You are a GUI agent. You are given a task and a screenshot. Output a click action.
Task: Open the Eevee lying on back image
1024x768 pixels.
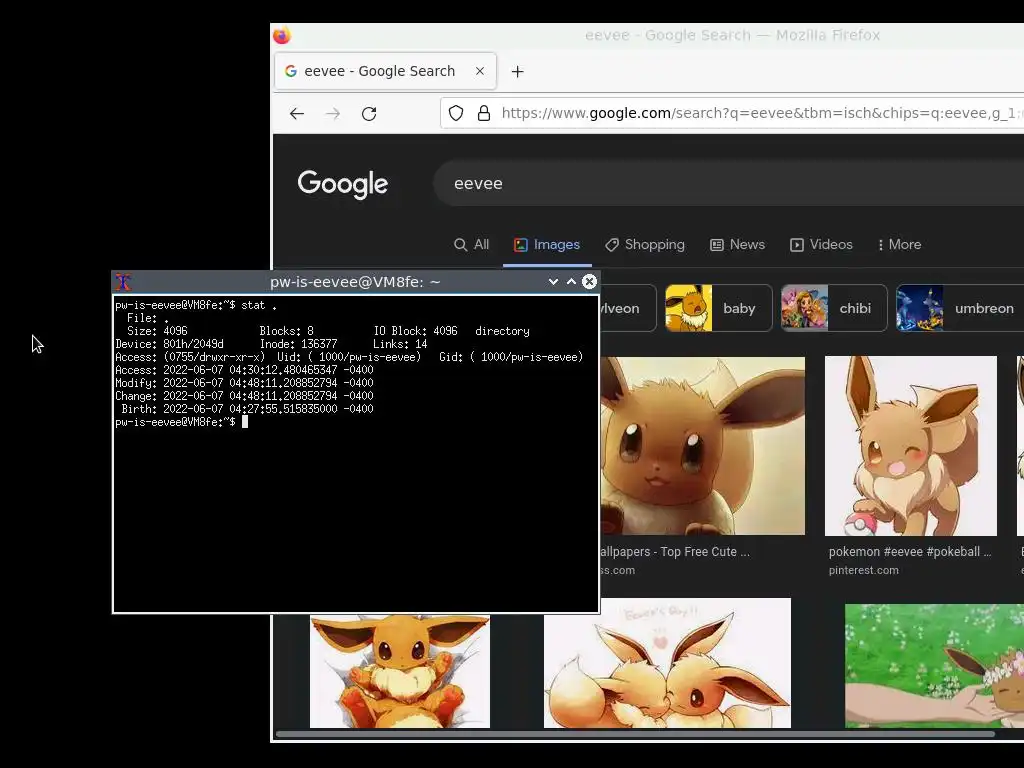tap(400, 670)
